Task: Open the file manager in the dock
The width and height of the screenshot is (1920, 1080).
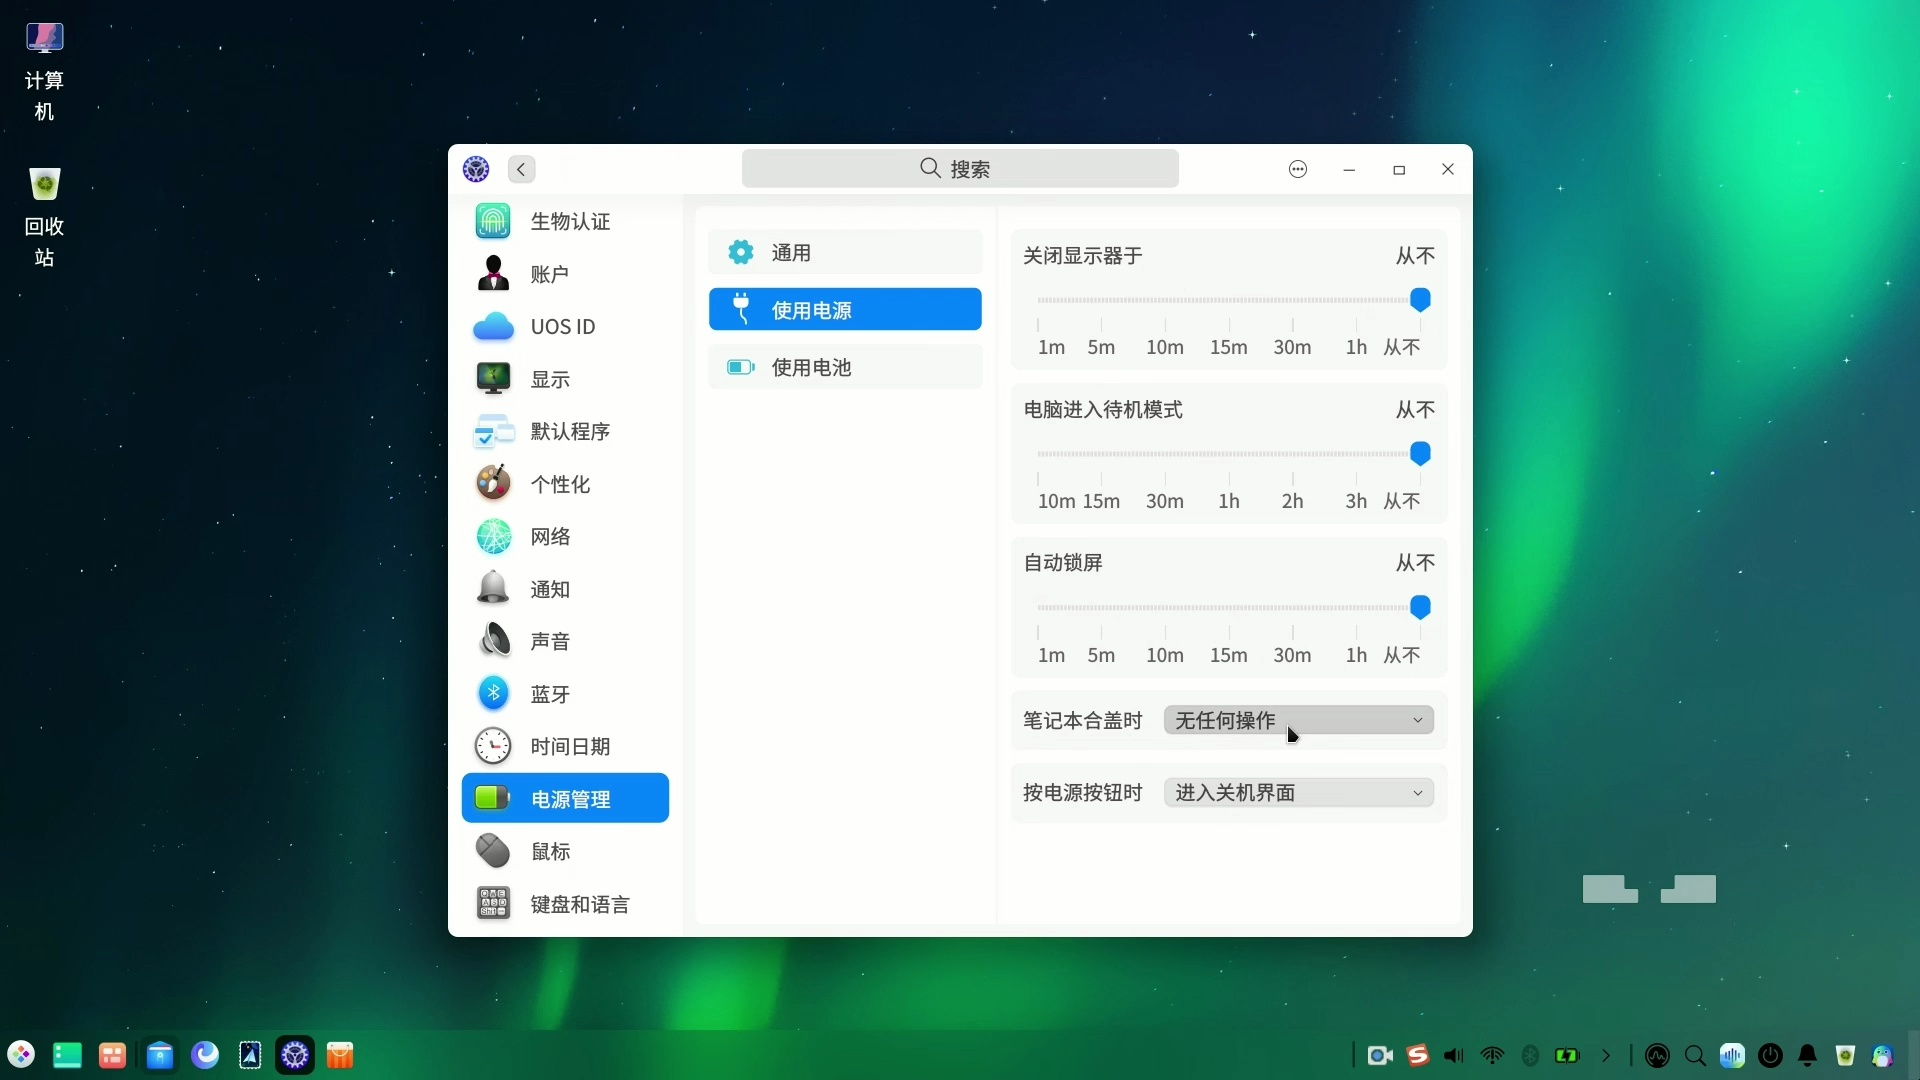Action: tap(159, 1055)
